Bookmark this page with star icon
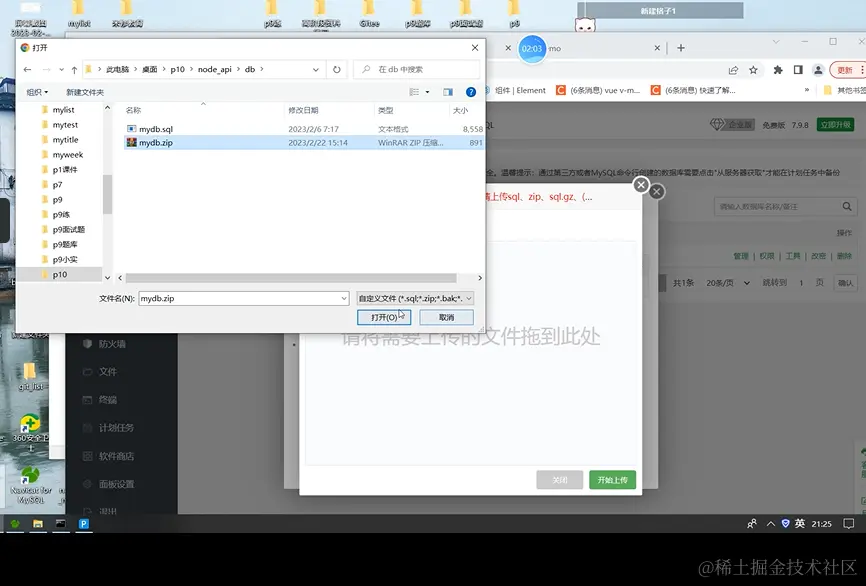This screenshot has width=866, height=586. pyautogui.click(x=753, y=70)
